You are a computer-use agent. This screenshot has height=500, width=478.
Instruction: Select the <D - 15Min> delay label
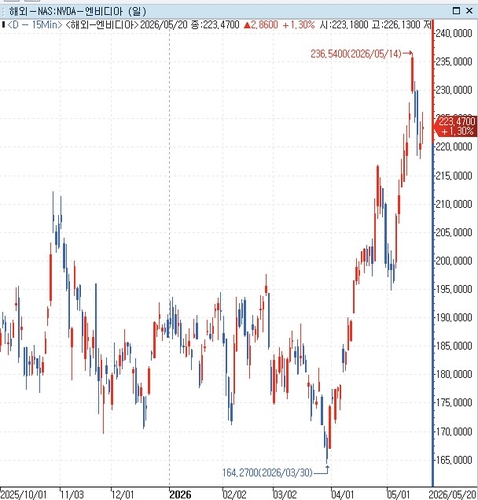pos(35,25)
